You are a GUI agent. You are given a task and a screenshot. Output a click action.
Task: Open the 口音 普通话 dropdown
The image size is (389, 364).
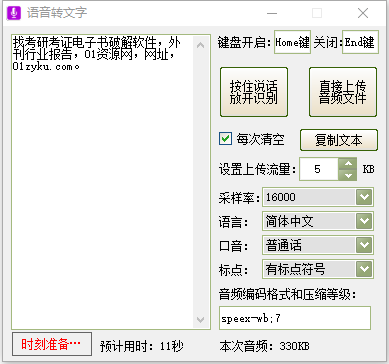(x=318, y=245)
